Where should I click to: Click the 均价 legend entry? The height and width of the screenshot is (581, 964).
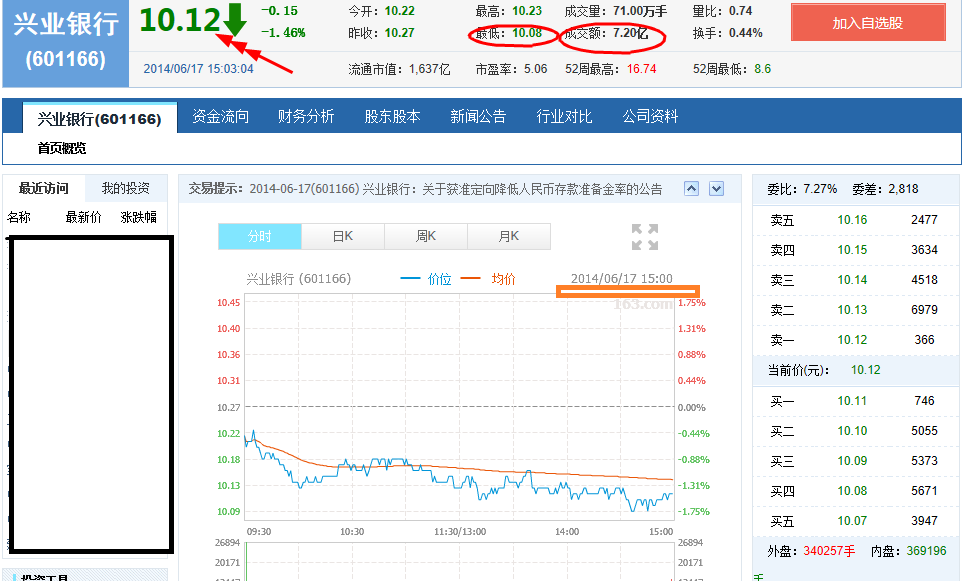[488, 279]
